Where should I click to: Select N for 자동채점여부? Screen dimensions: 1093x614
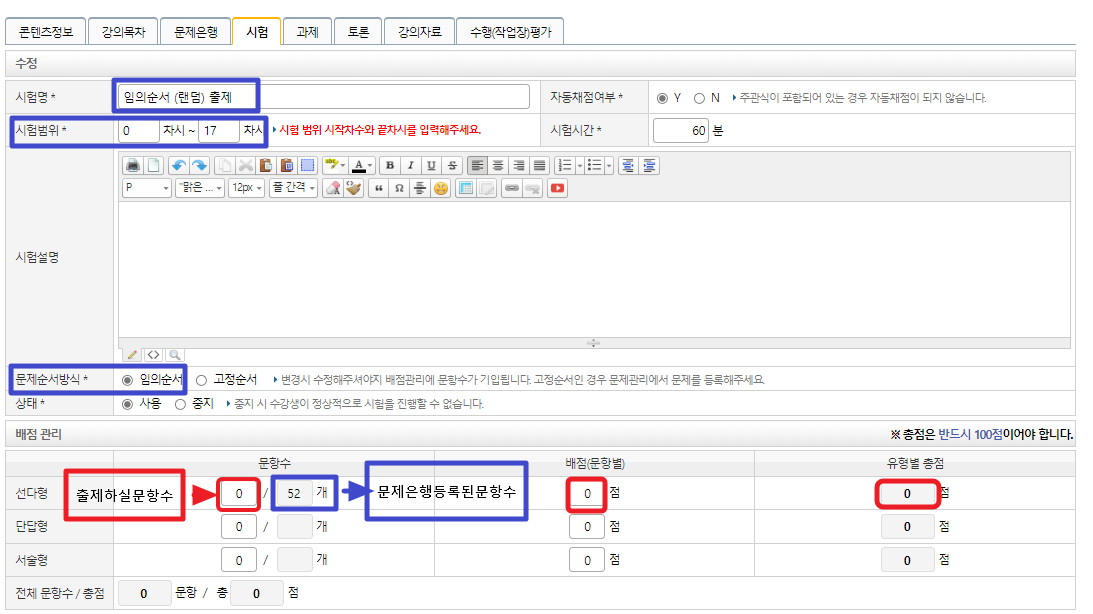tap(699, 98)
